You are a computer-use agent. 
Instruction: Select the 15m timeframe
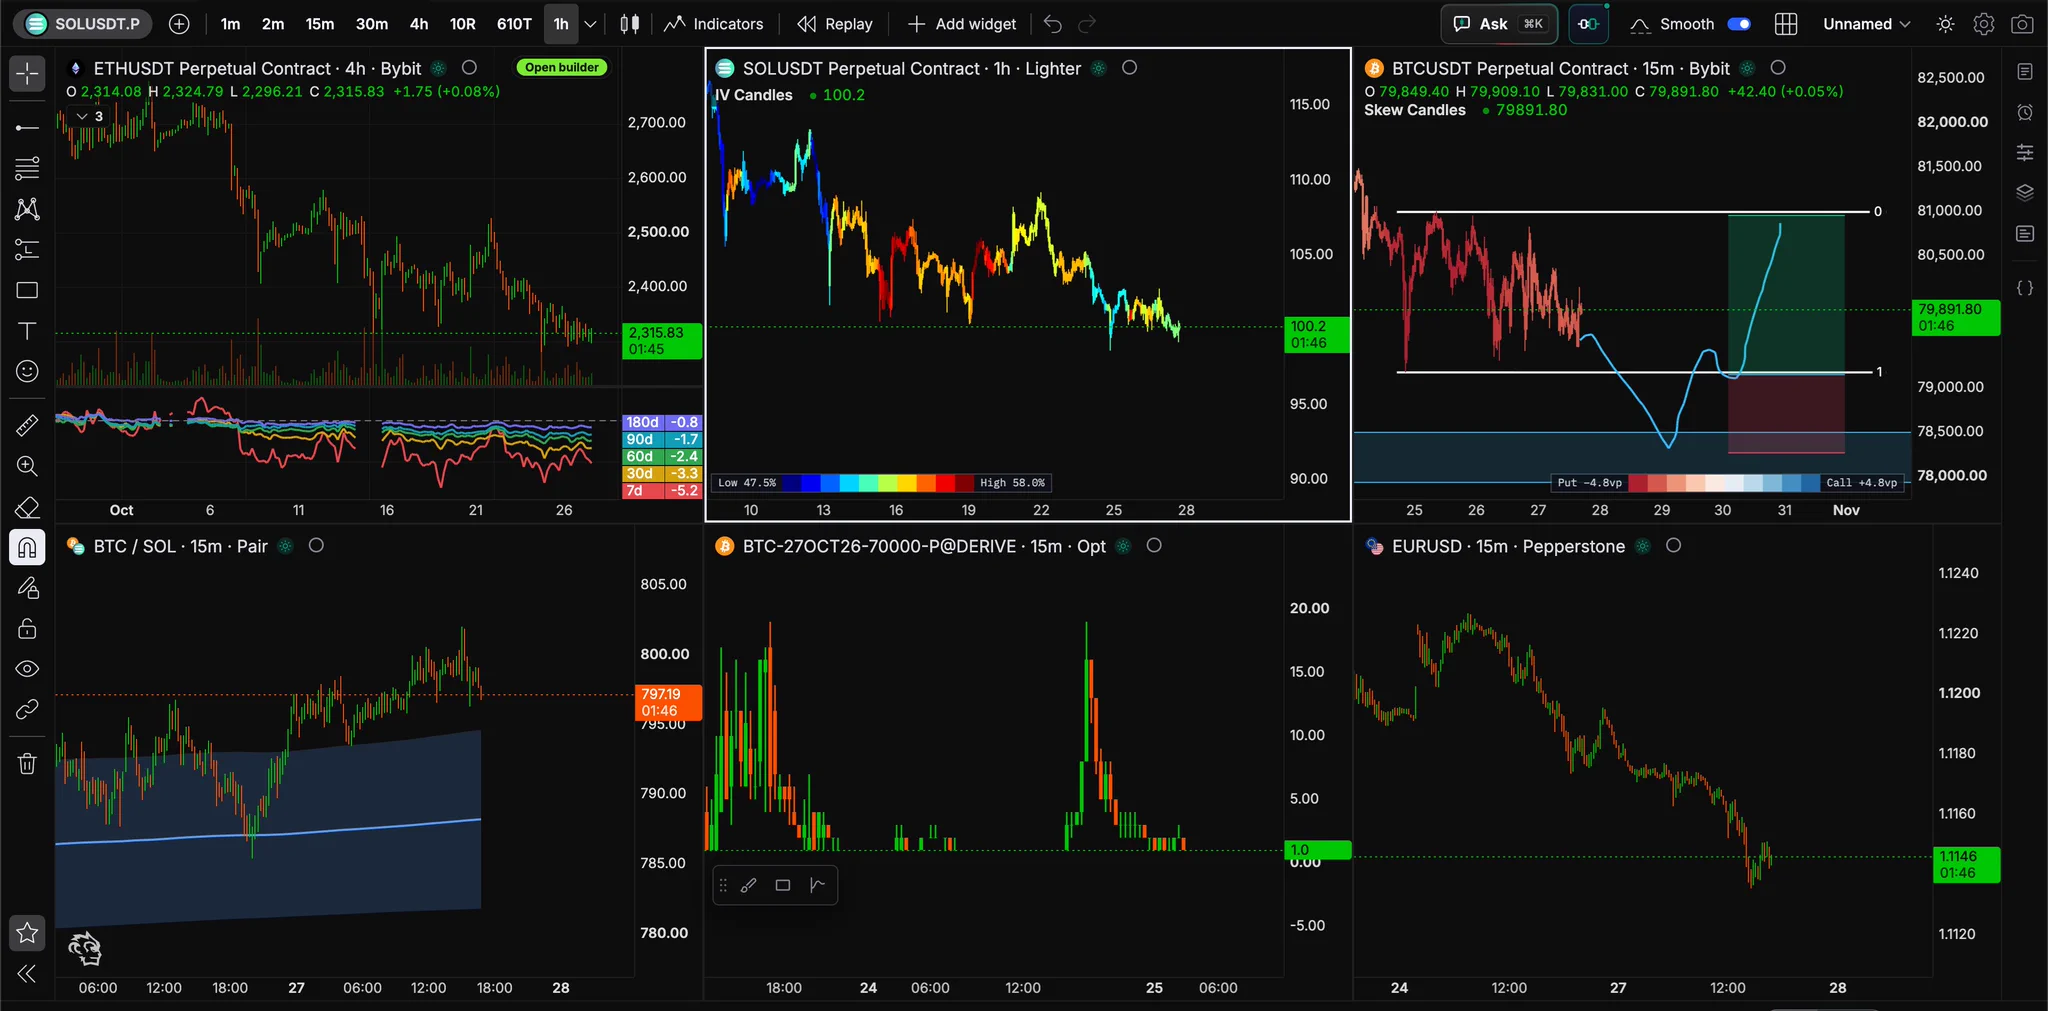(x=320, y=24)
